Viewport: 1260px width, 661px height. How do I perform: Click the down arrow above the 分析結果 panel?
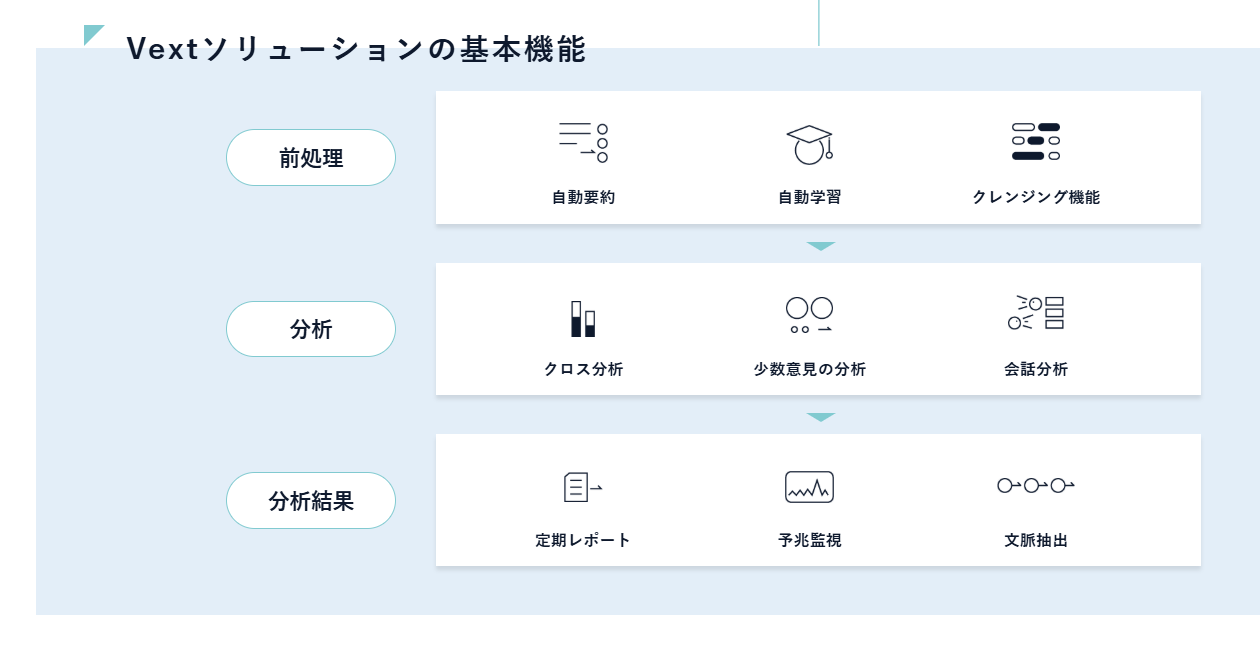pos(820,417)
